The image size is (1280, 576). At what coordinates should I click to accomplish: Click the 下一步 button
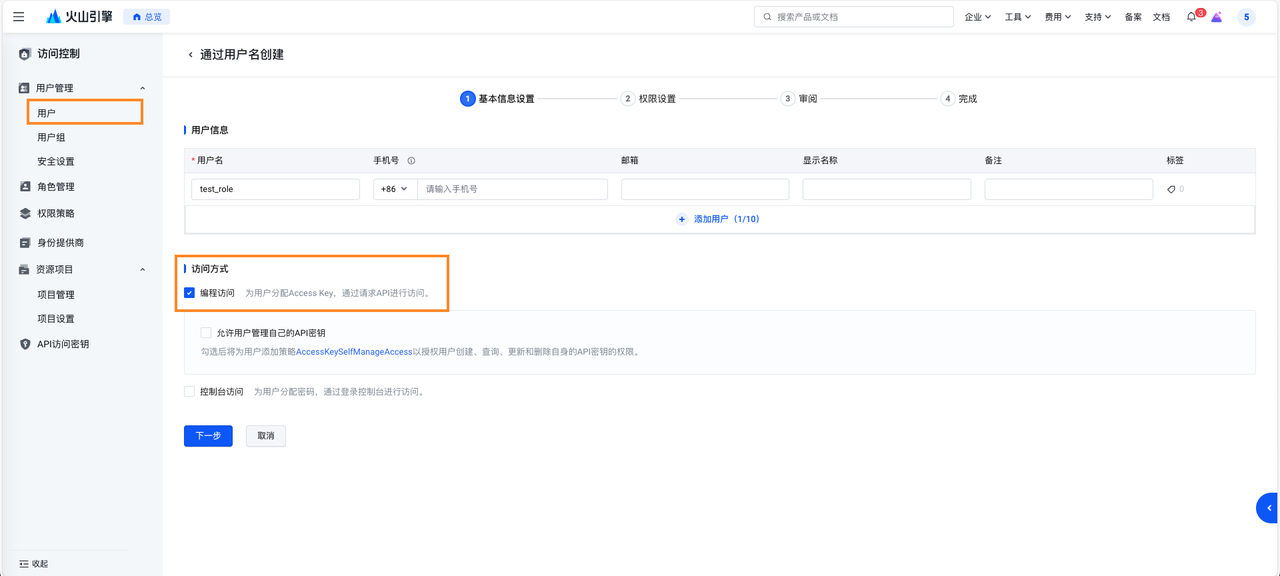click(208, 436)
